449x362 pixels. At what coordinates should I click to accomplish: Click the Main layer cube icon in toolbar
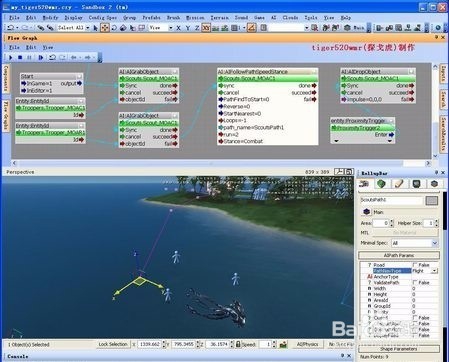pyautogui.click(x=347, y=28)
